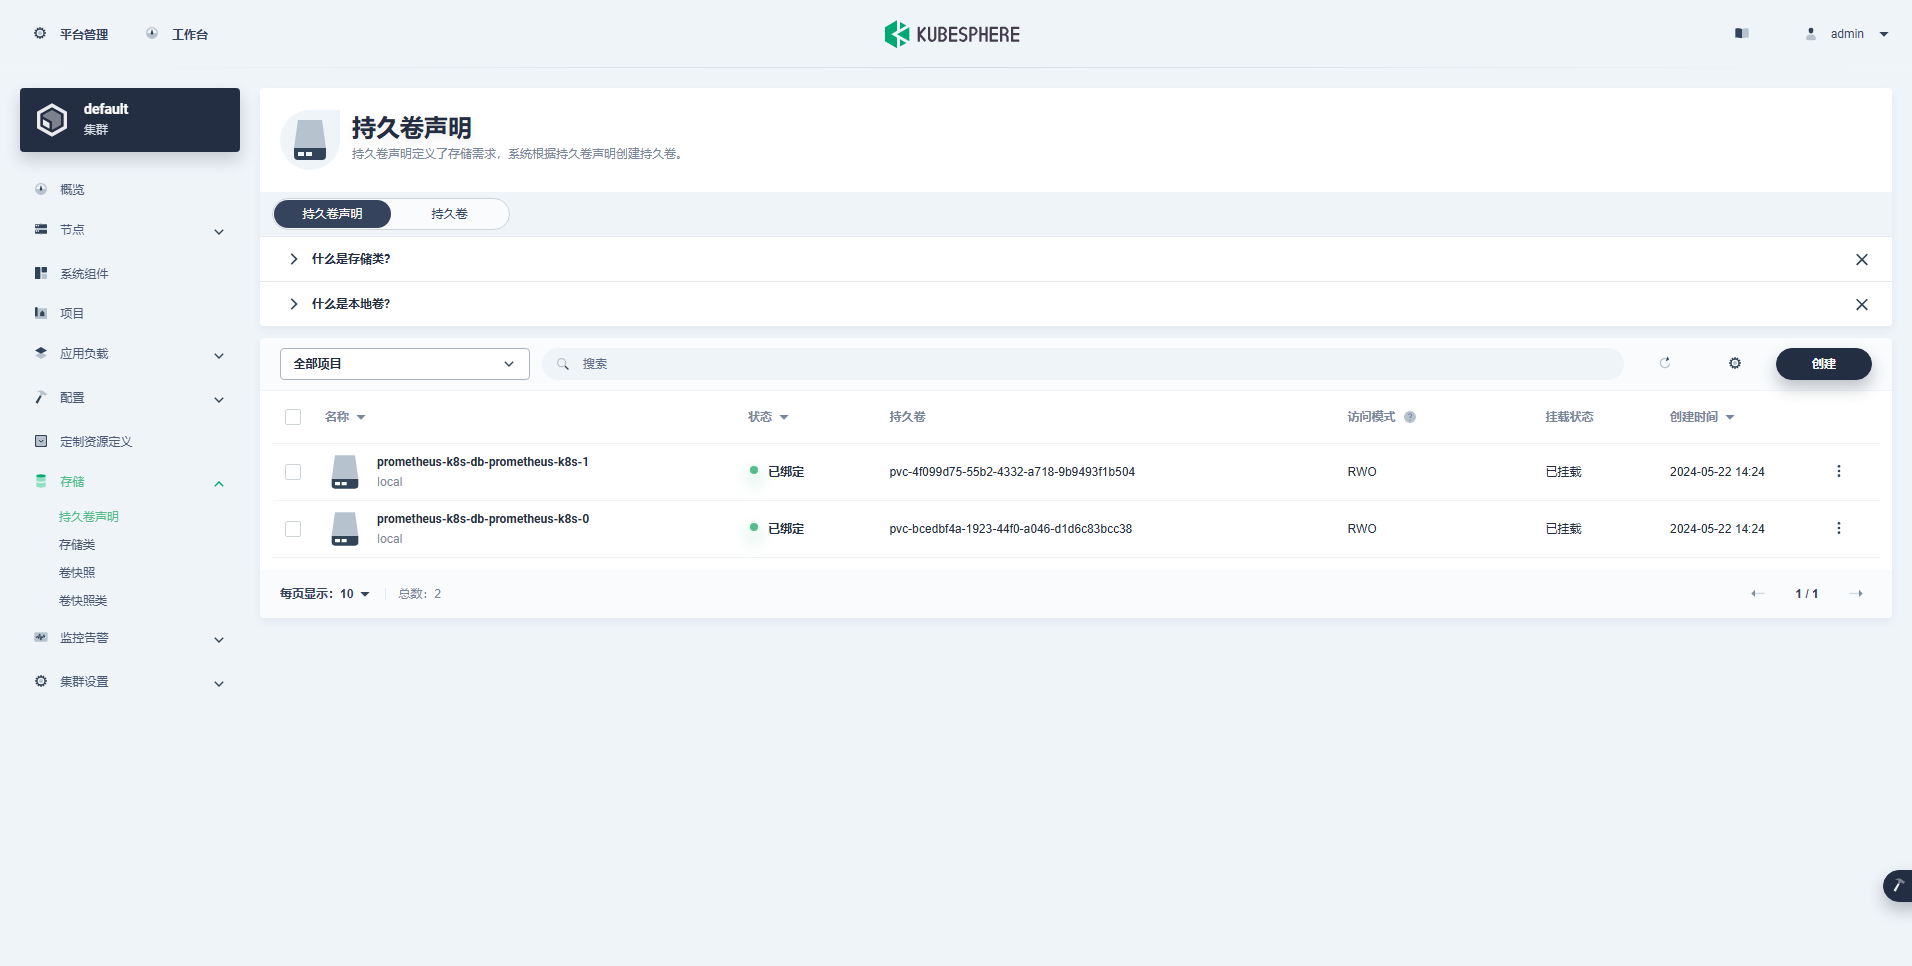Sort by 名称 name column

pos(345,417)
